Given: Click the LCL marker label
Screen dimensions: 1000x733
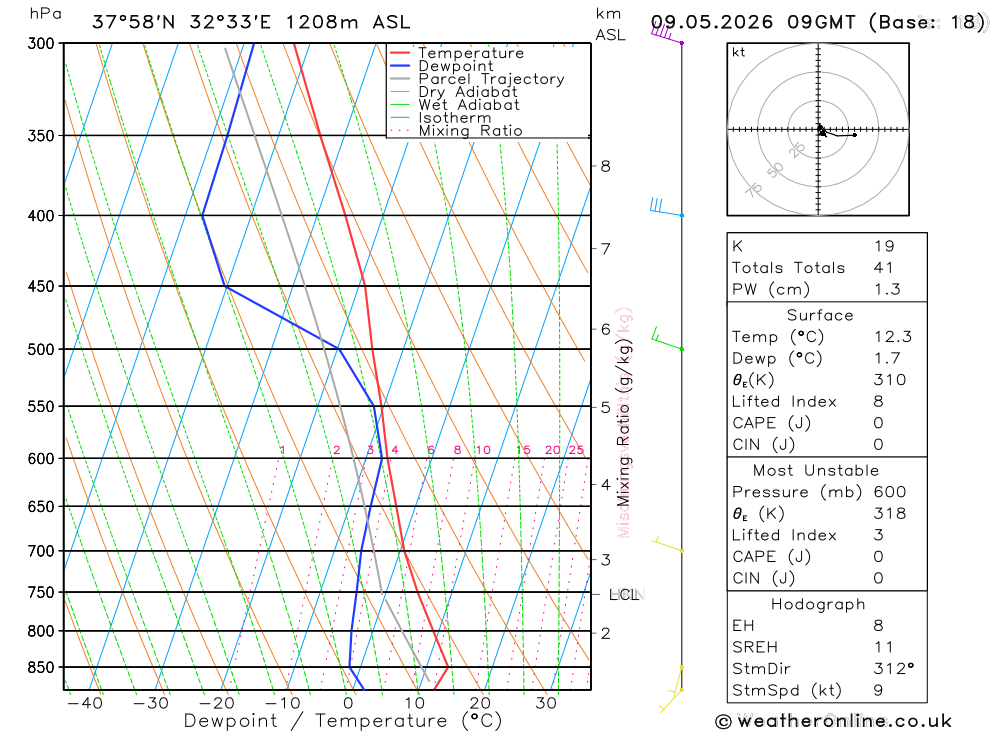Looking at the screenshot, I should [x=624, y=595].
